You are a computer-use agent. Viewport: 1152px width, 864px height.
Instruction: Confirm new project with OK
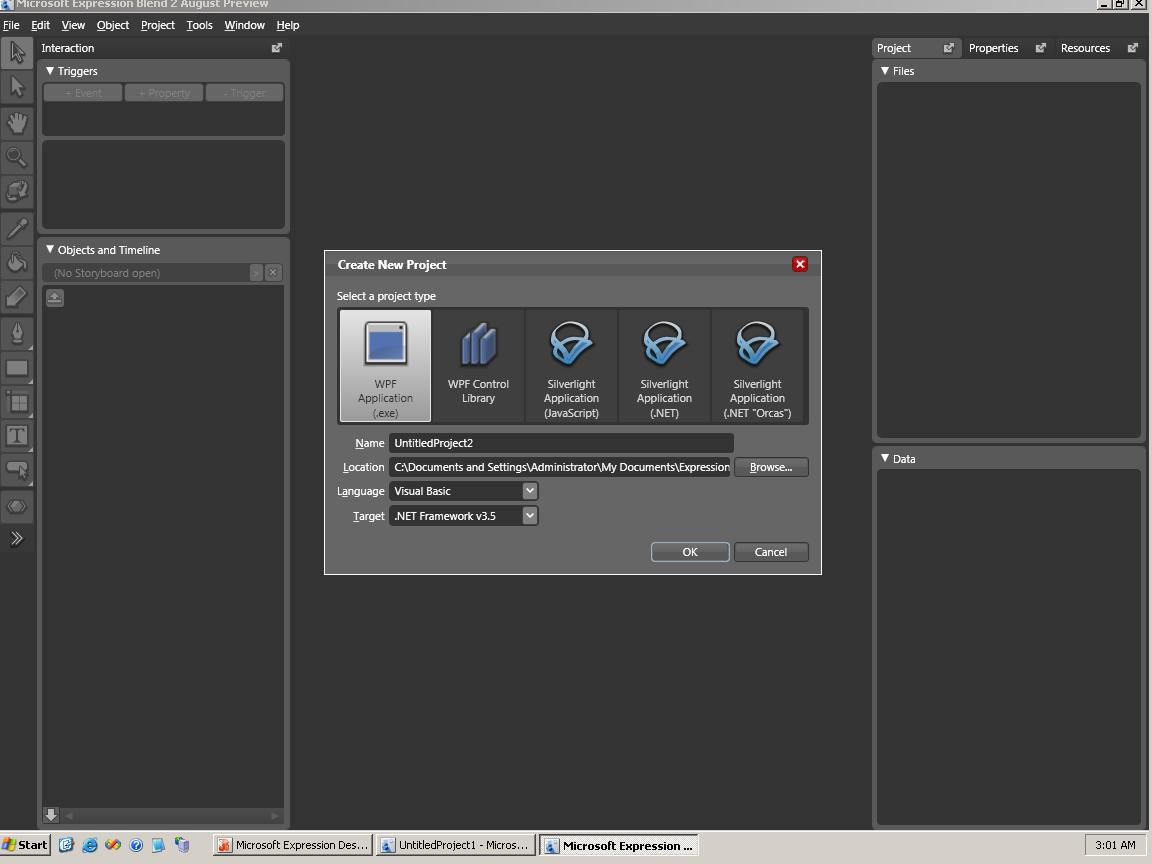(690, 552)
